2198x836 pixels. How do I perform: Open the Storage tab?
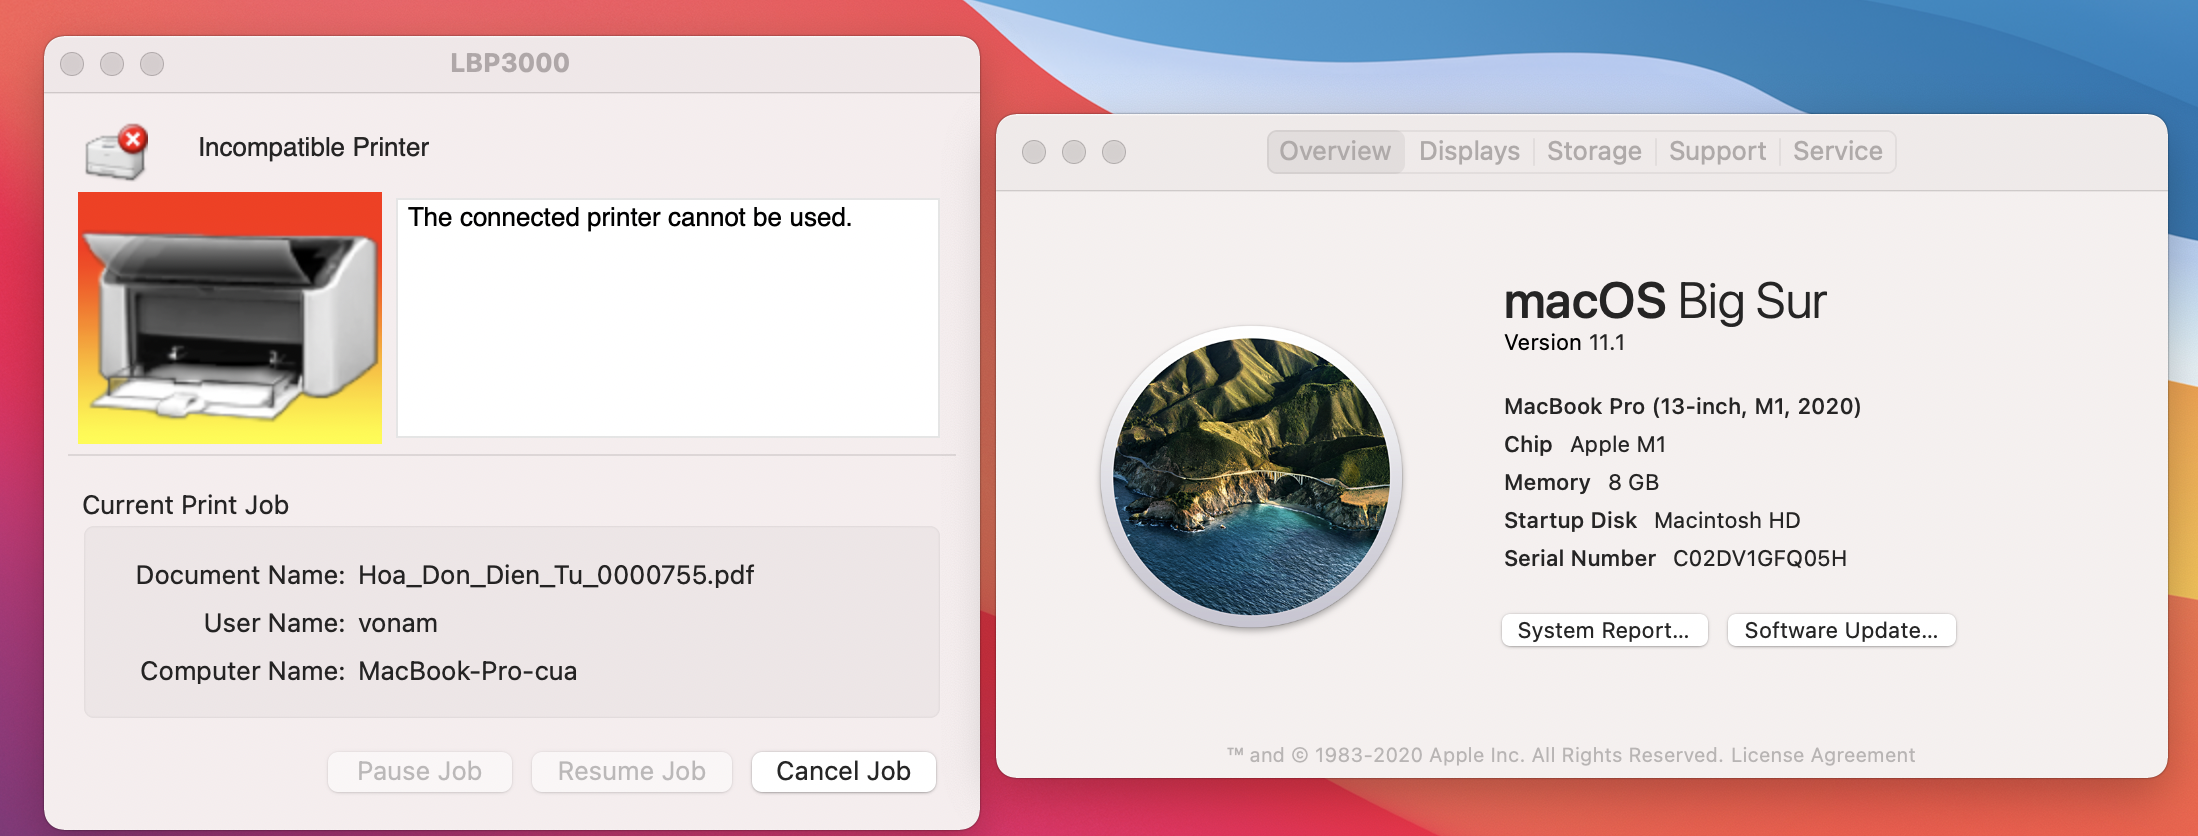1594,151
